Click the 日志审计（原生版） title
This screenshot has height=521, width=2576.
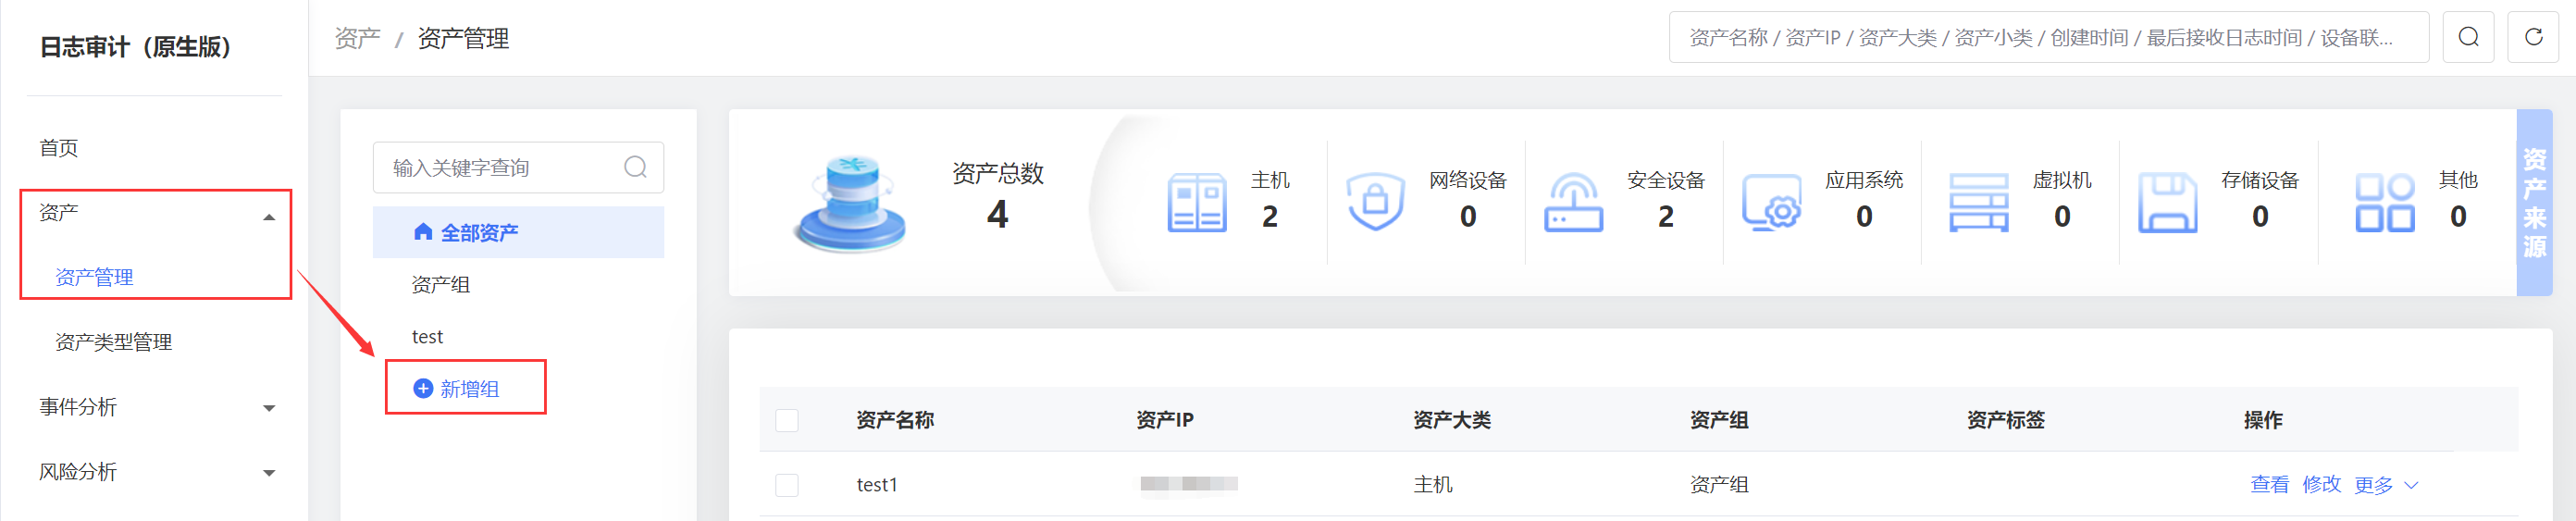136,47
